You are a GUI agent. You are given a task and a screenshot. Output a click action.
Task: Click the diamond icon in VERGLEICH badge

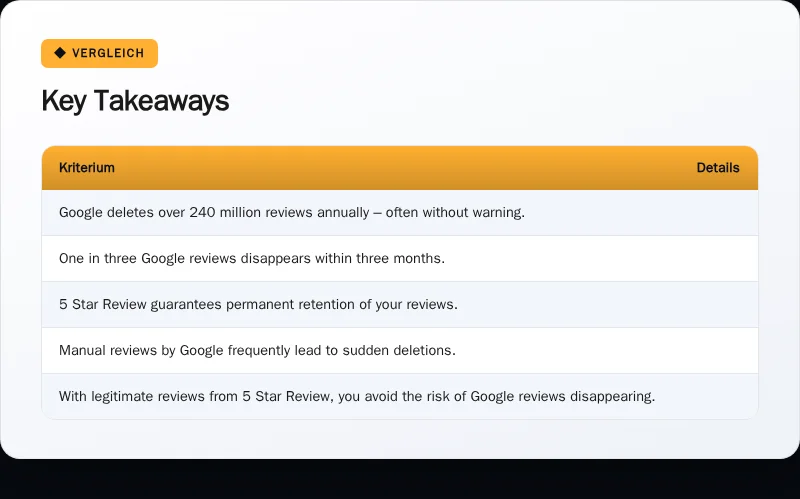[x=60, y=53]
